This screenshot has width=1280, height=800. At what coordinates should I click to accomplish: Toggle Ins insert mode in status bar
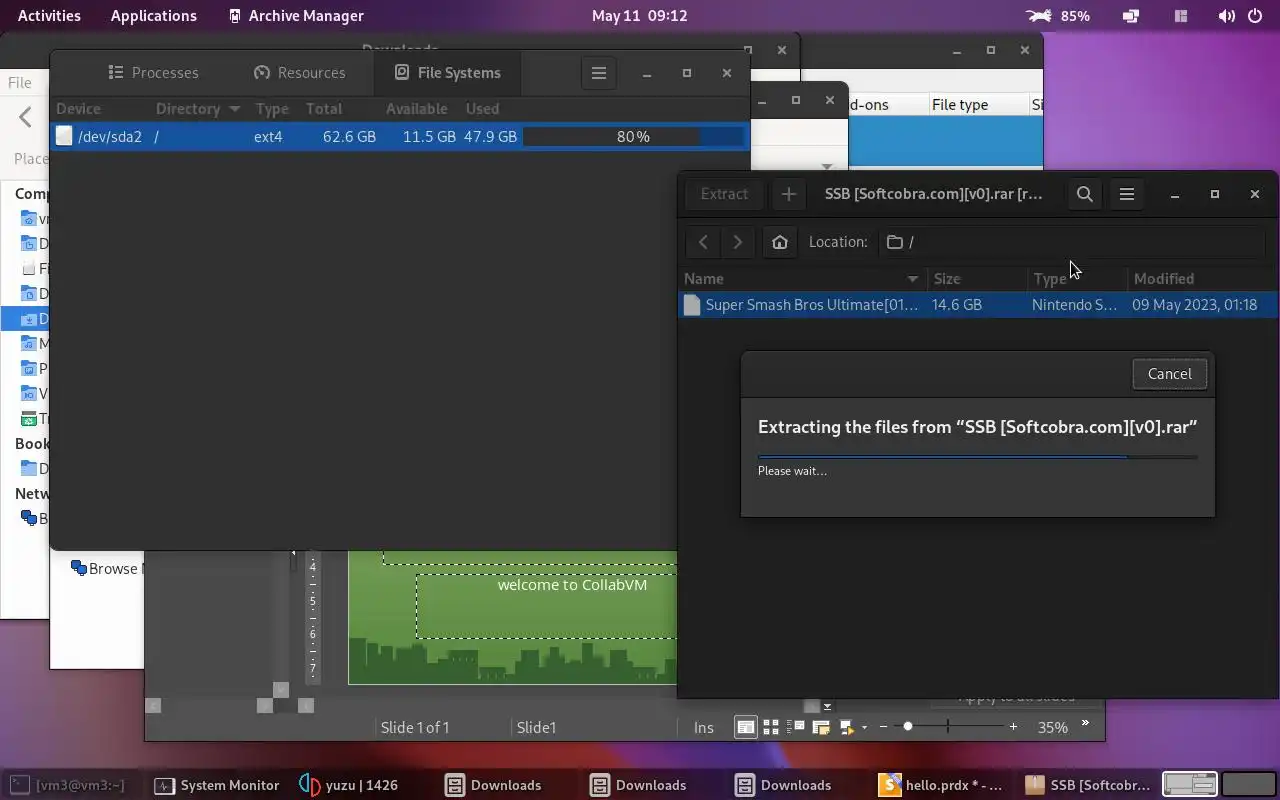coord(704,727)
